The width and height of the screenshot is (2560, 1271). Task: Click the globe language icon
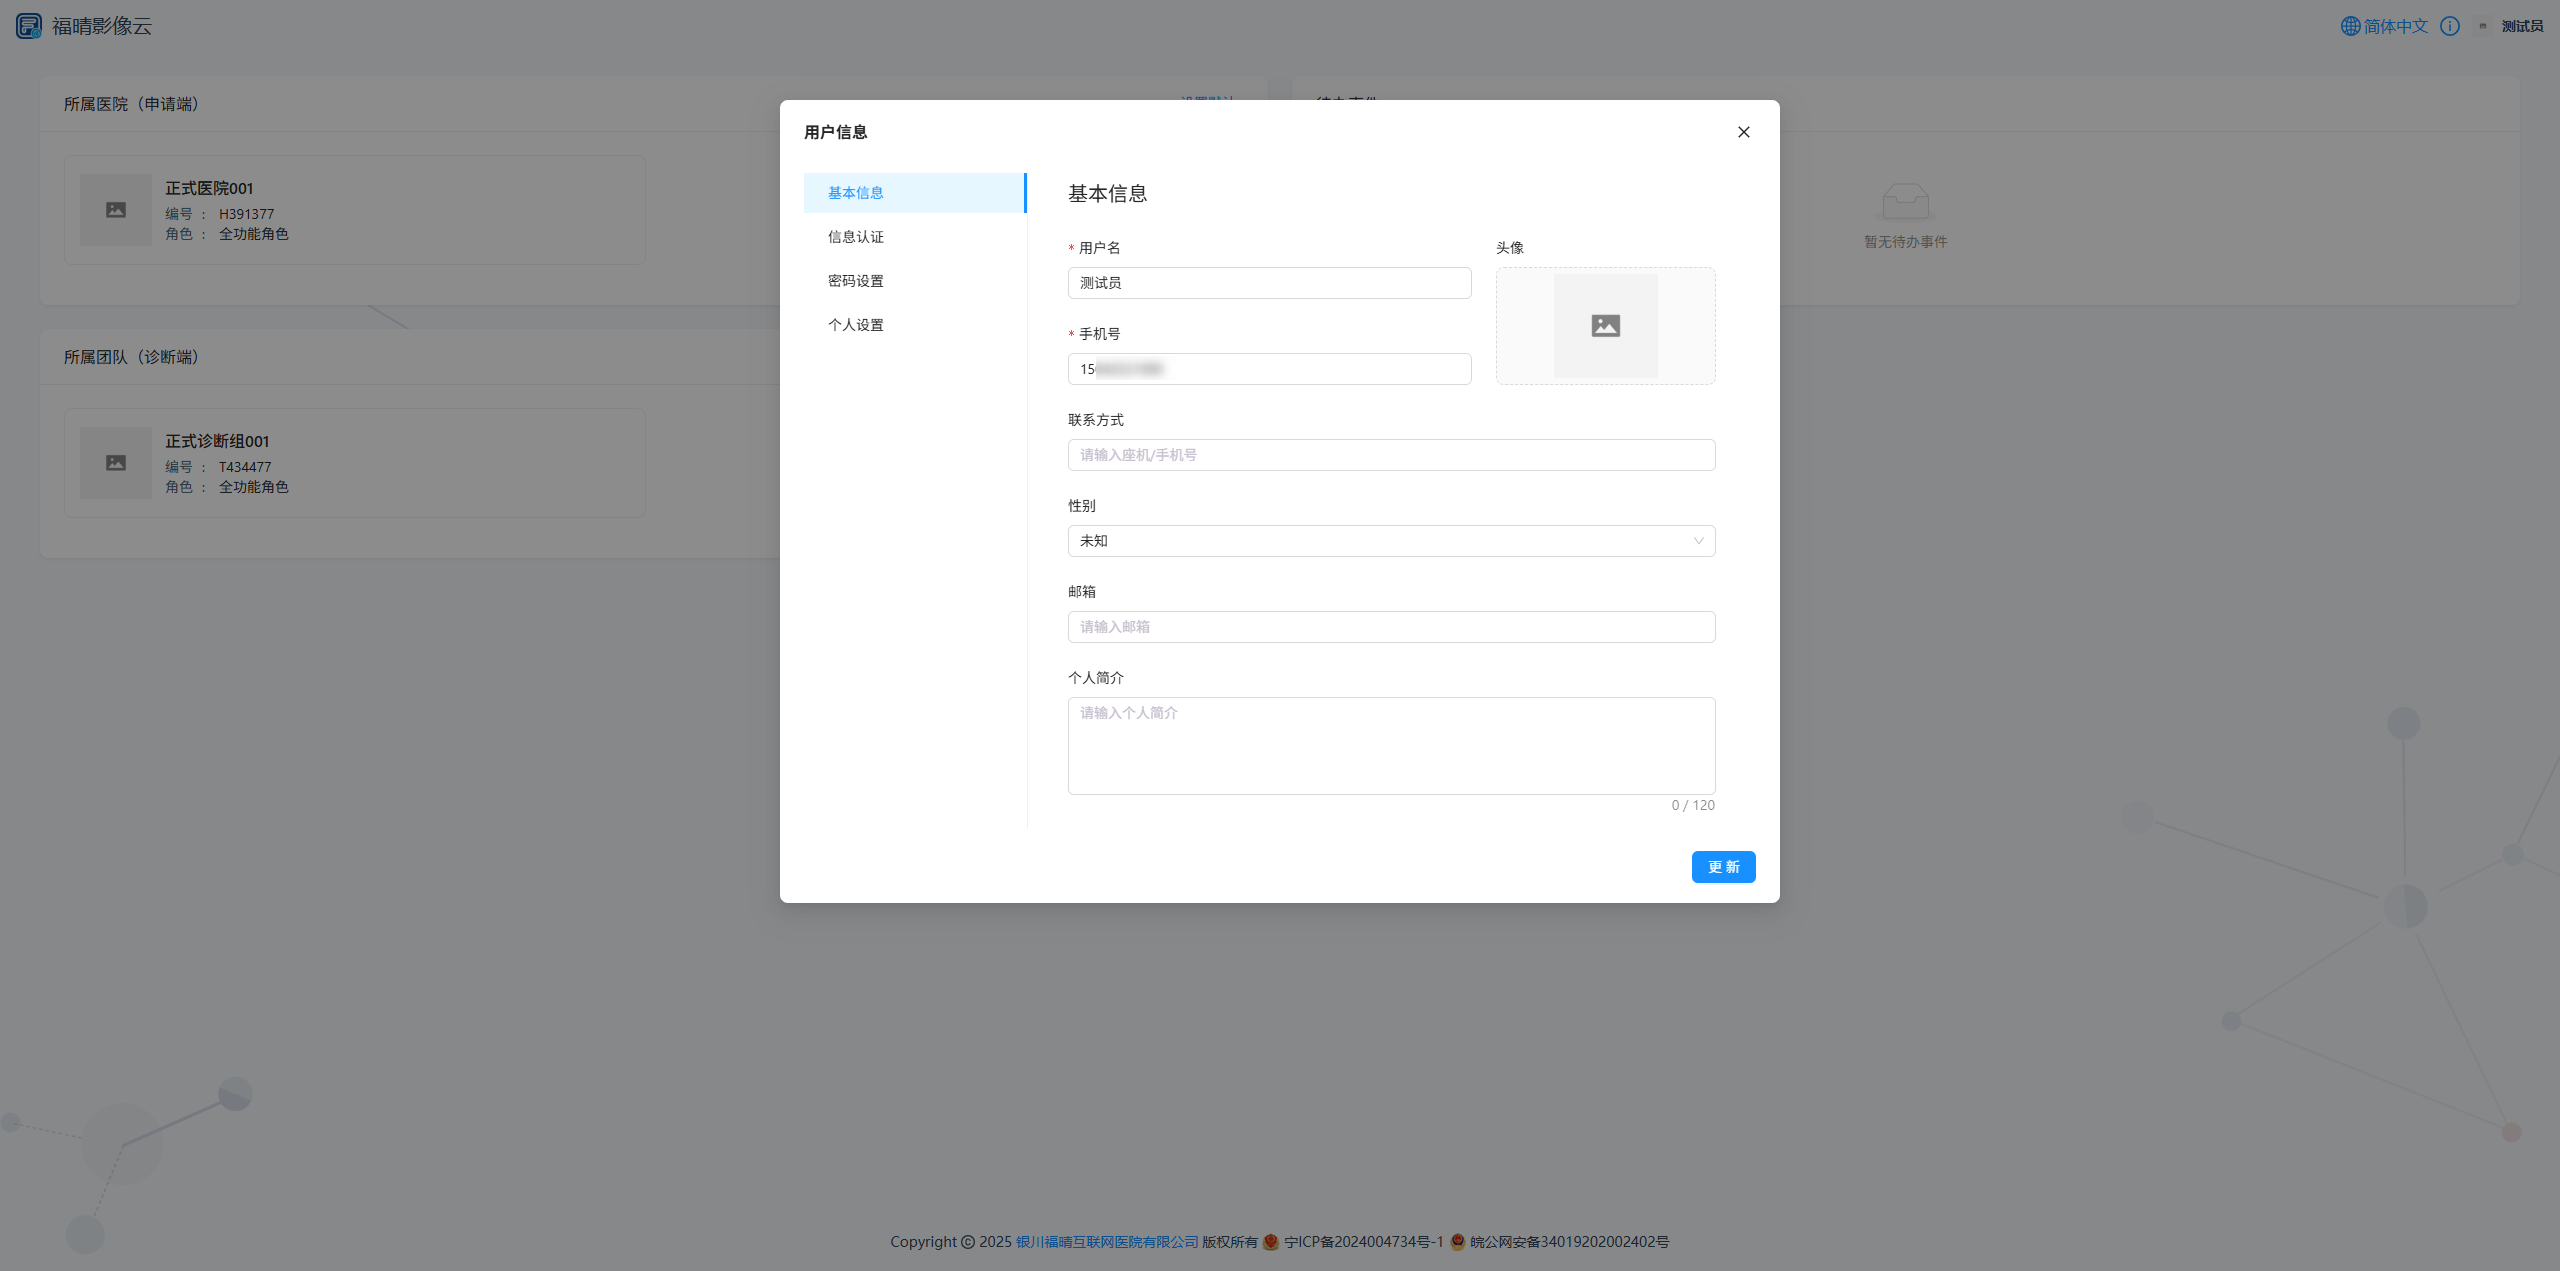tap(2350, 26)
